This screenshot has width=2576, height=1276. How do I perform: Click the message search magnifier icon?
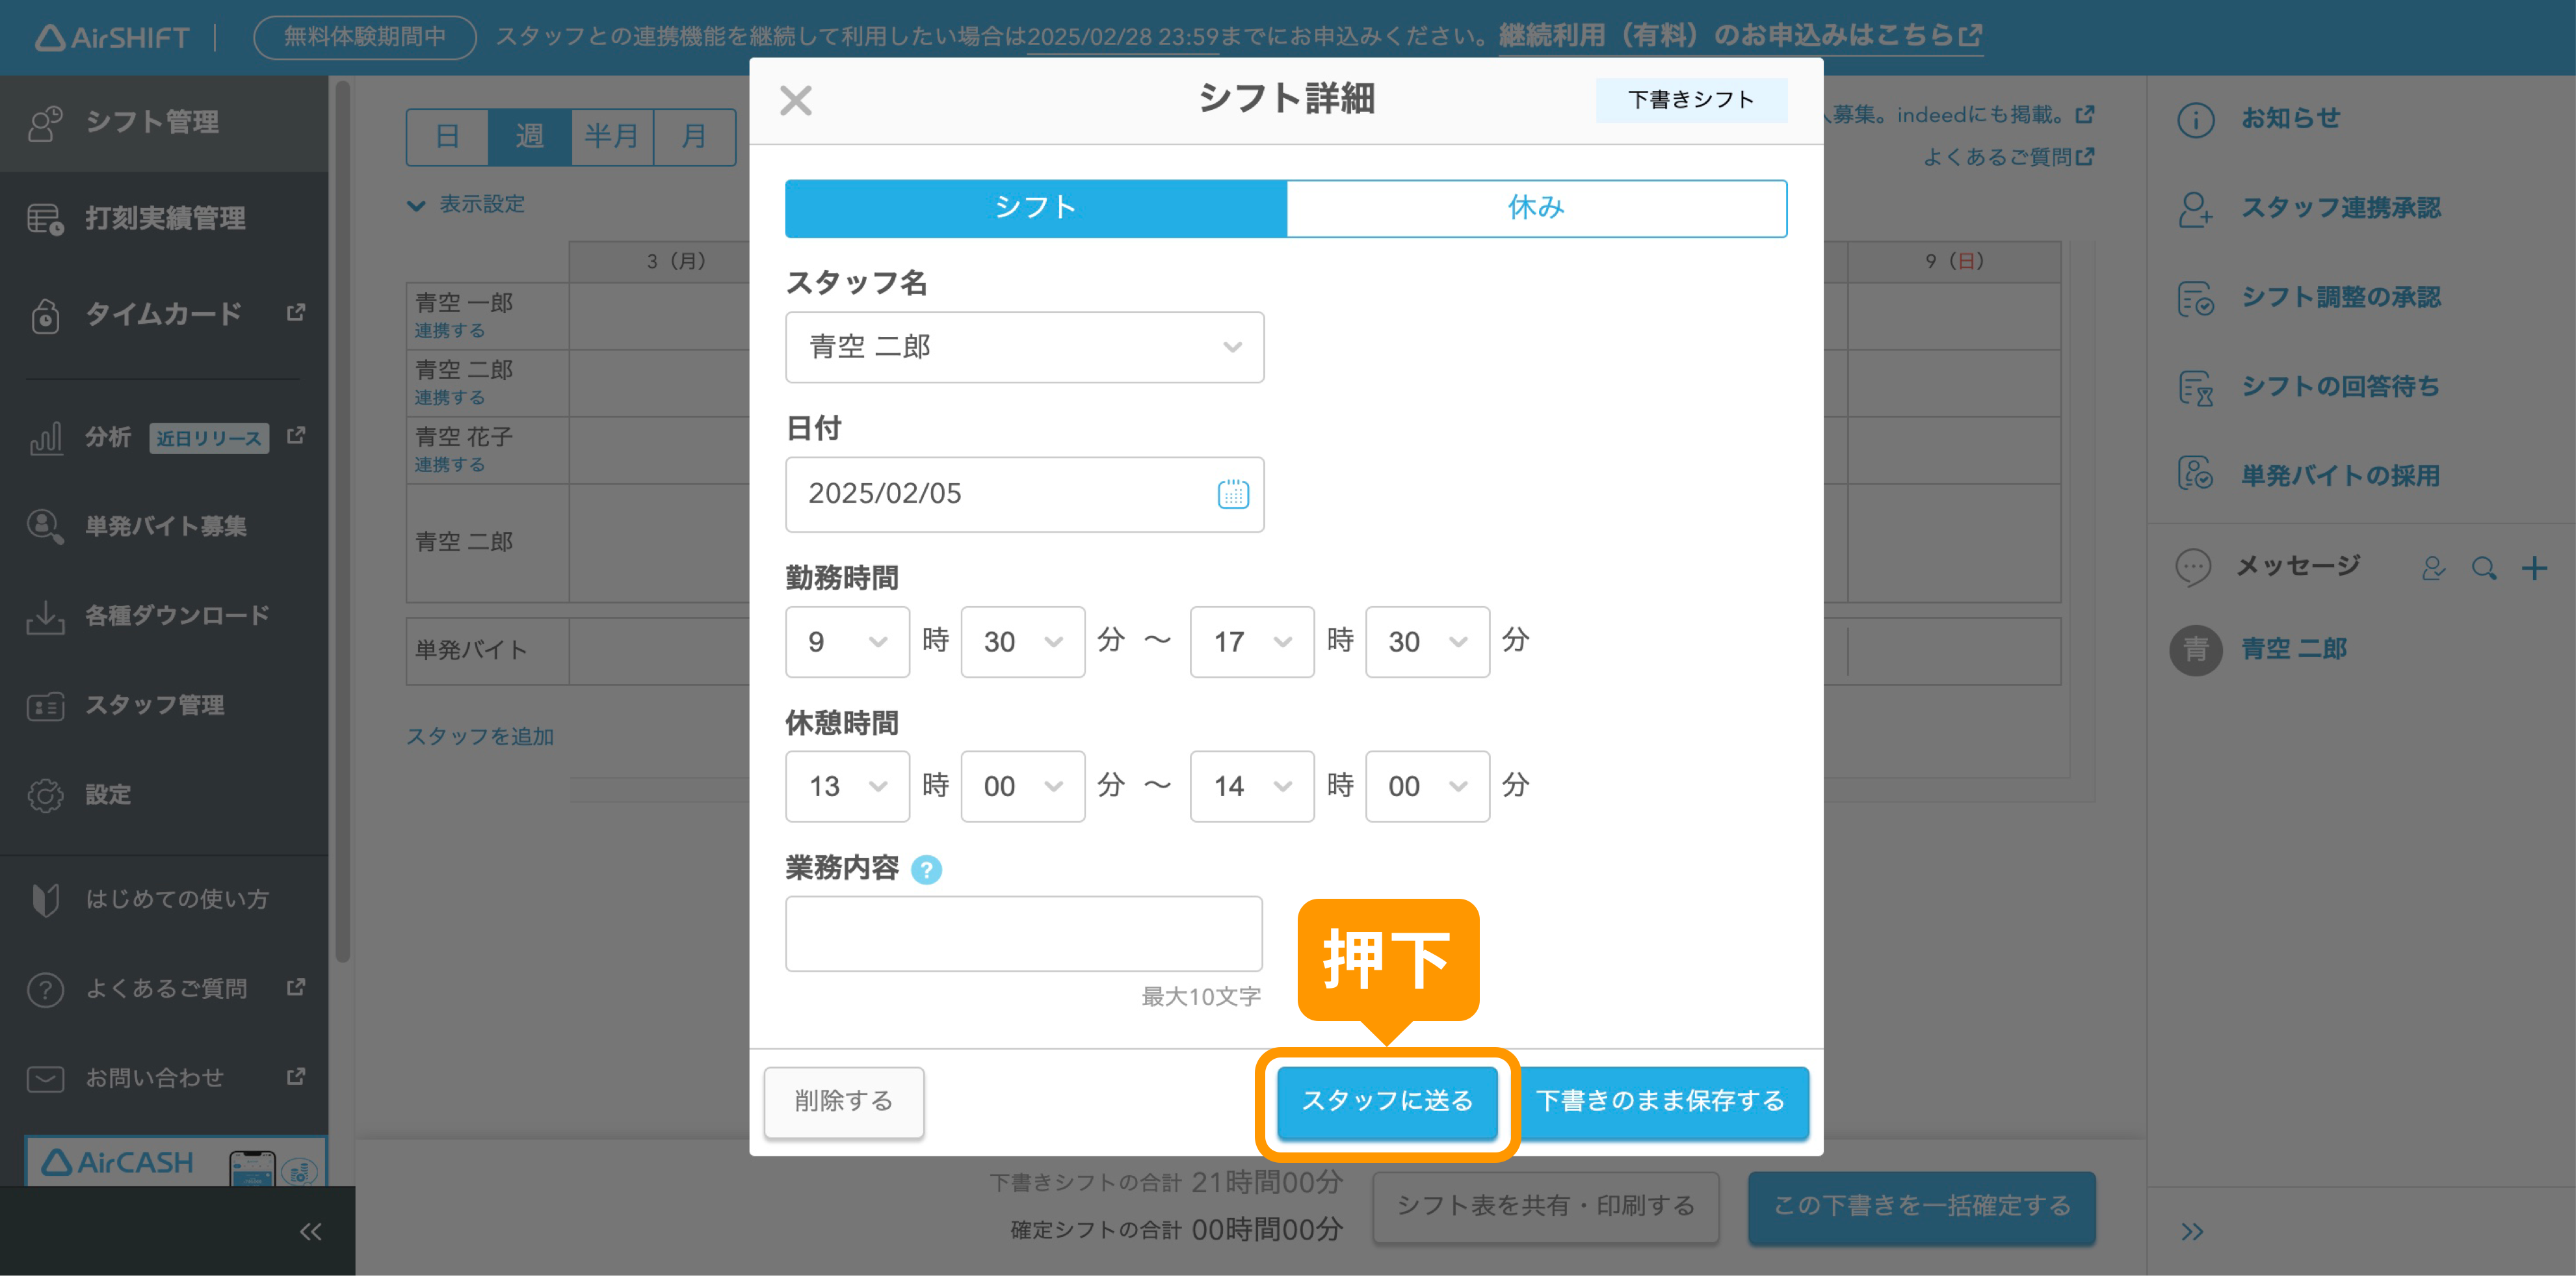click(x=2484, y=569)
